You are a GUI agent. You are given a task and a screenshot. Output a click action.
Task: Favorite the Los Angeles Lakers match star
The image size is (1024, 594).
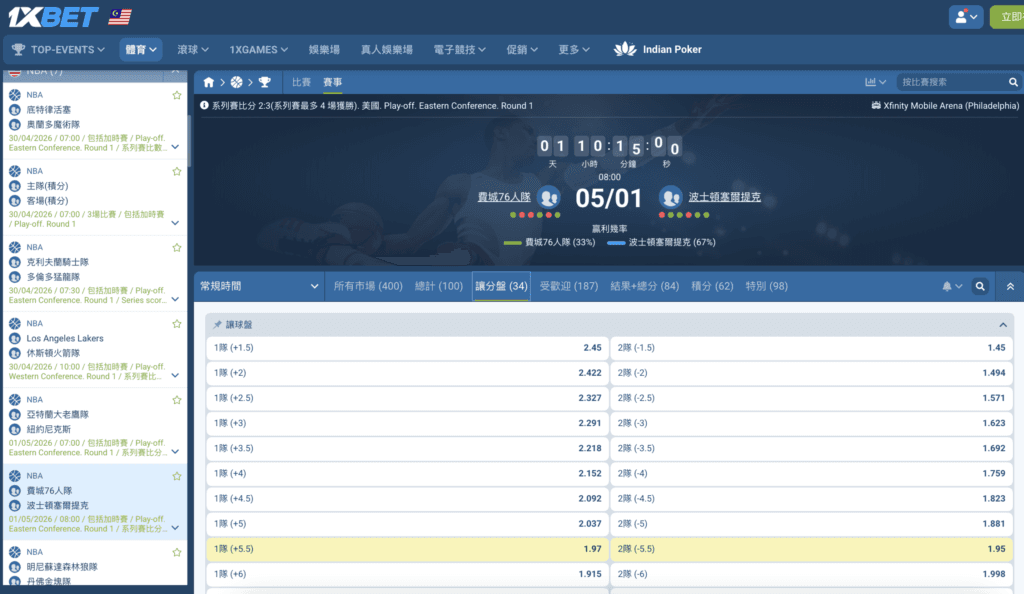pyautogui.click(x=176, y=324)
